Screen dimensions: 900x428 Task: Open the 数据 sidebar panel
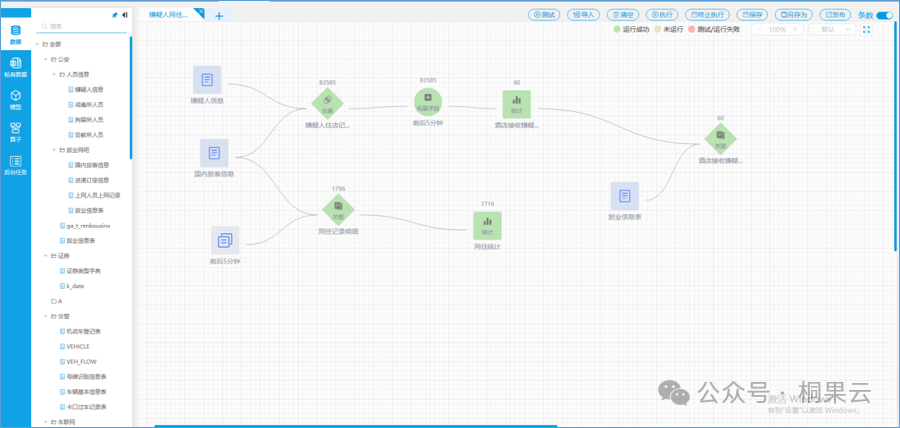click(x=15, y=35)
